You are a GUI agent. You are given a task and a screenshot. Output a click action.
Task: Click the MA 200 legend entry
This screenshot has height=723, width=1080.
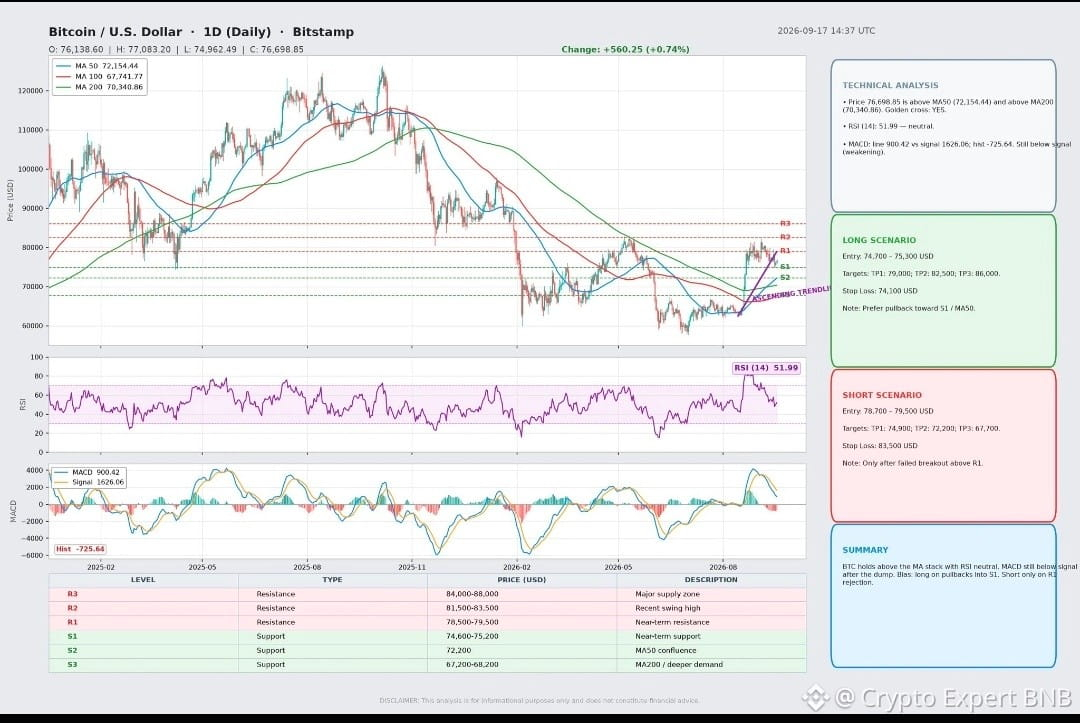tap(100, 87)
